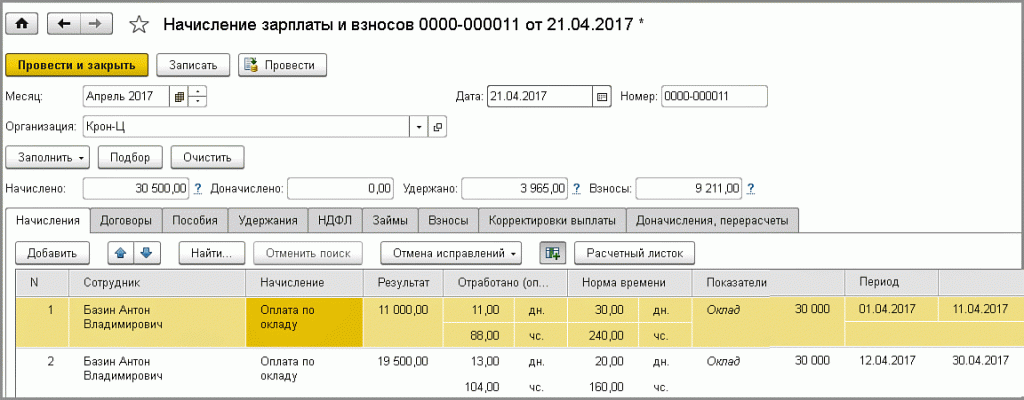
Task: Open the calendar picker for Дата field
Action: point(601,96)
